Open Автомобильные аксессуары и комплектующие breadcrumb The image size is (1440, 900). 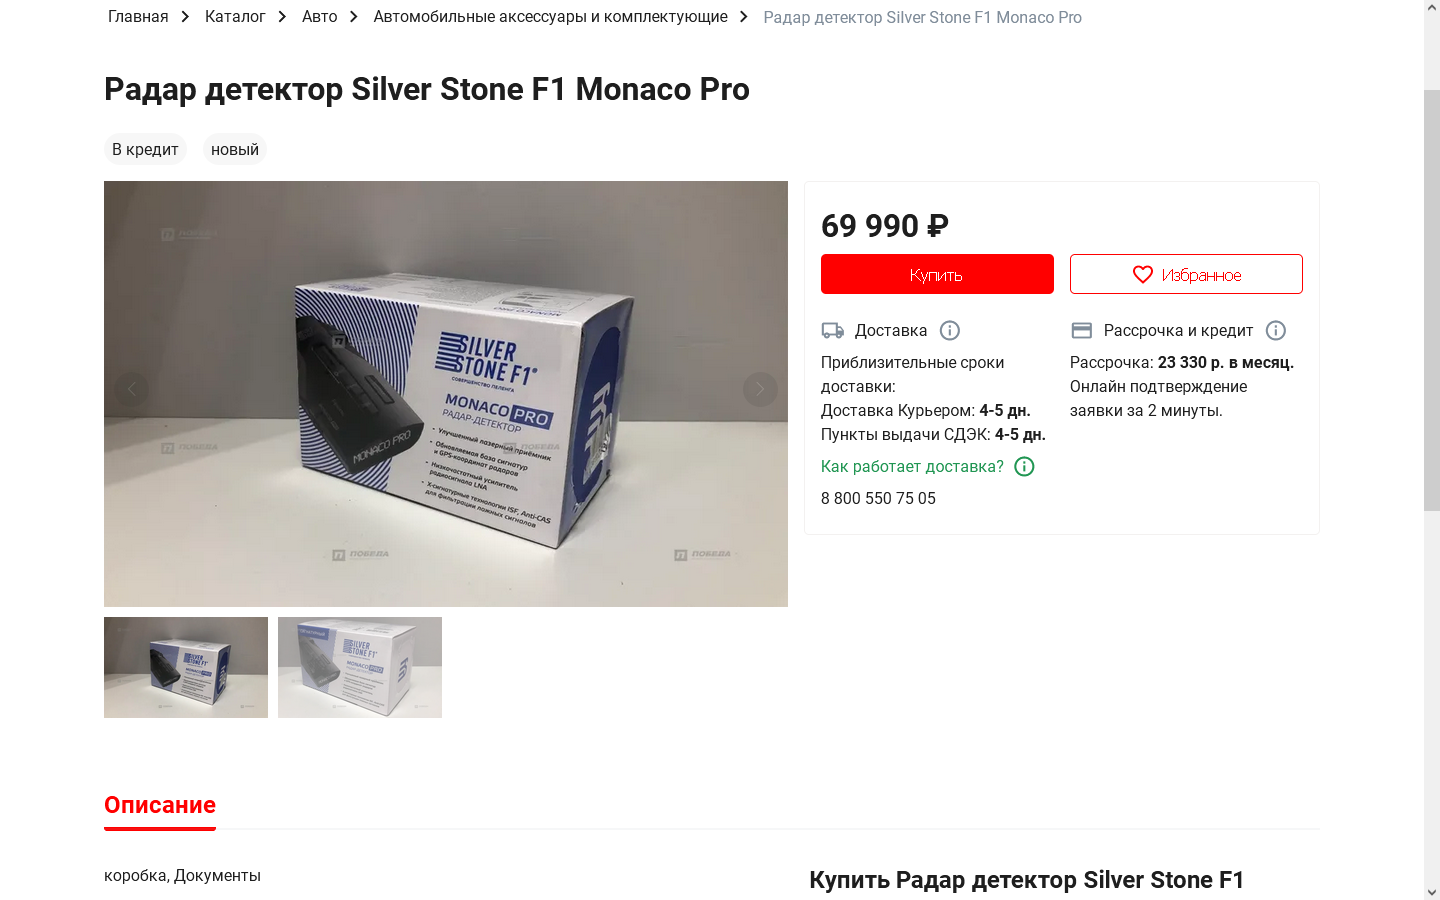tap(550, 17)
